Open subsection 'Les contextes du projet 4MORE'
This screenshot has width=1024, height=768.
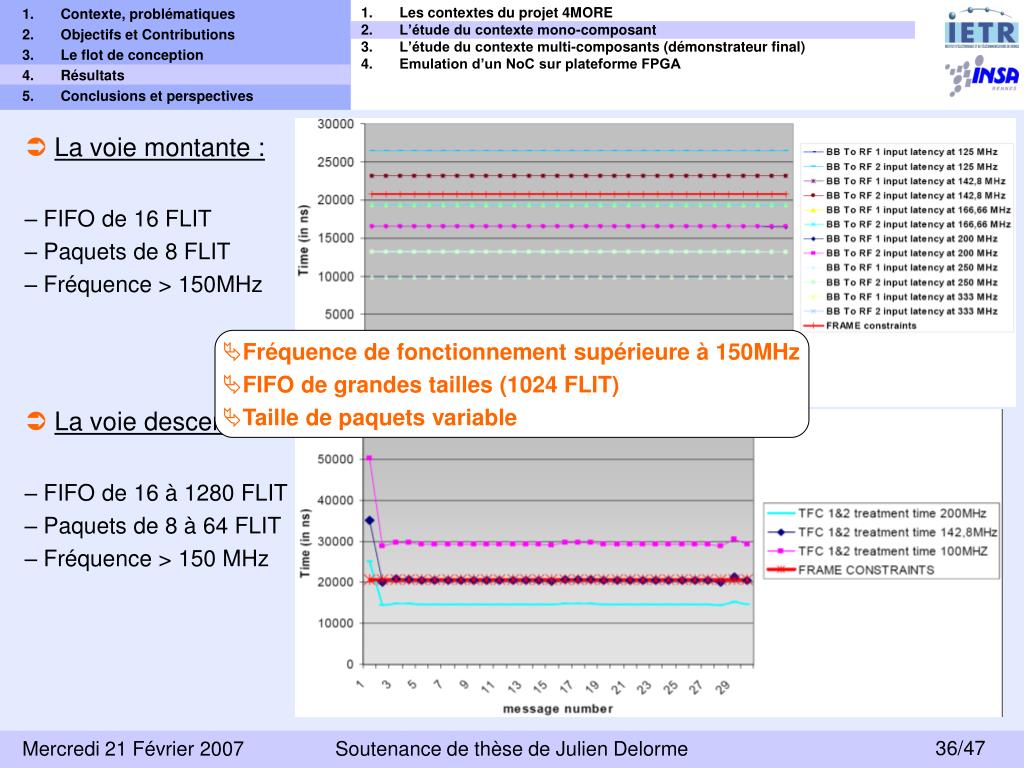click(506, 12)
